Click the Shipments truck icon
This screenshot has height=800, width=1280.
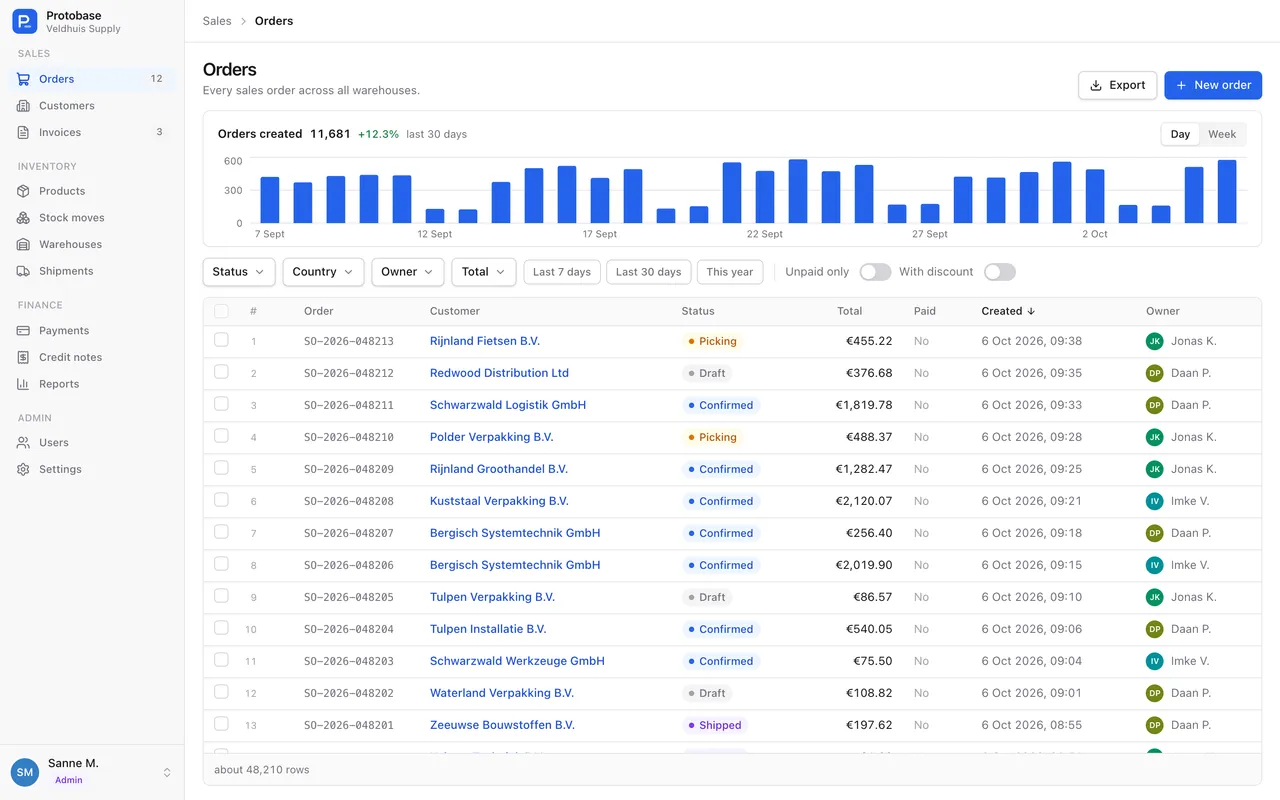click(23, 271)
